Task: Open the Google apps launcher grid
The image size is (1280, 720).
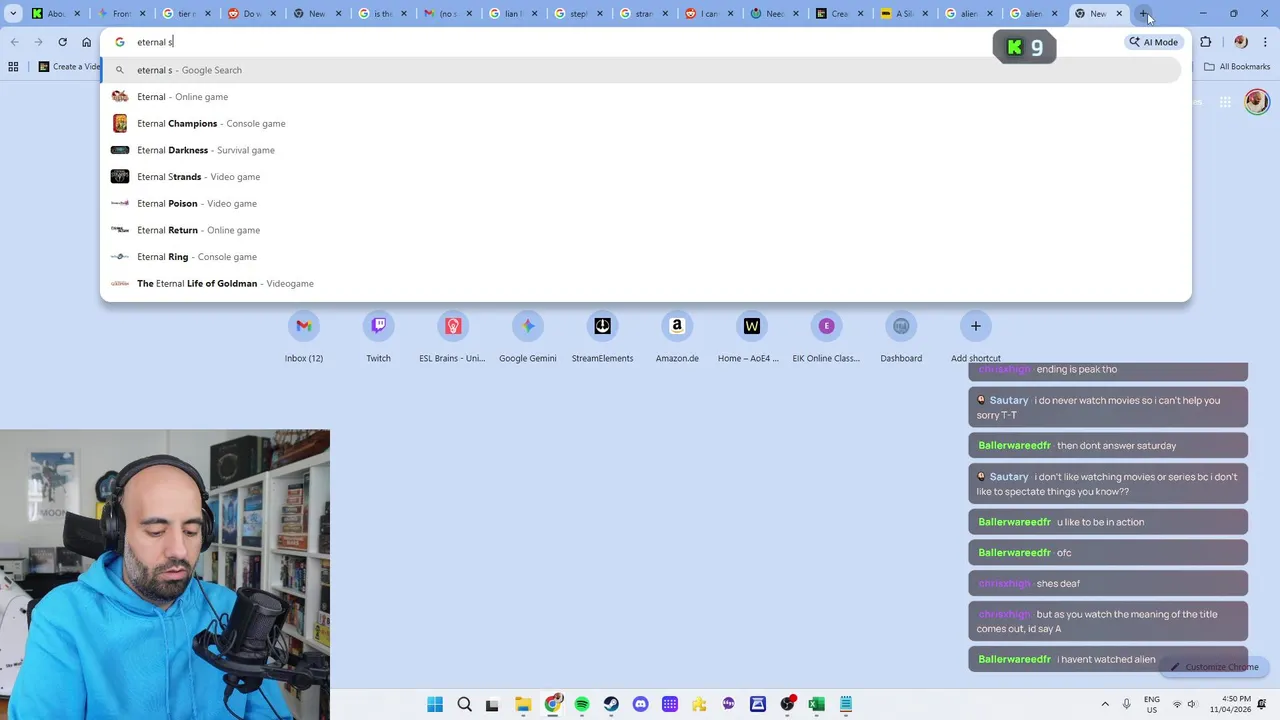Action: coord(1224,102)
